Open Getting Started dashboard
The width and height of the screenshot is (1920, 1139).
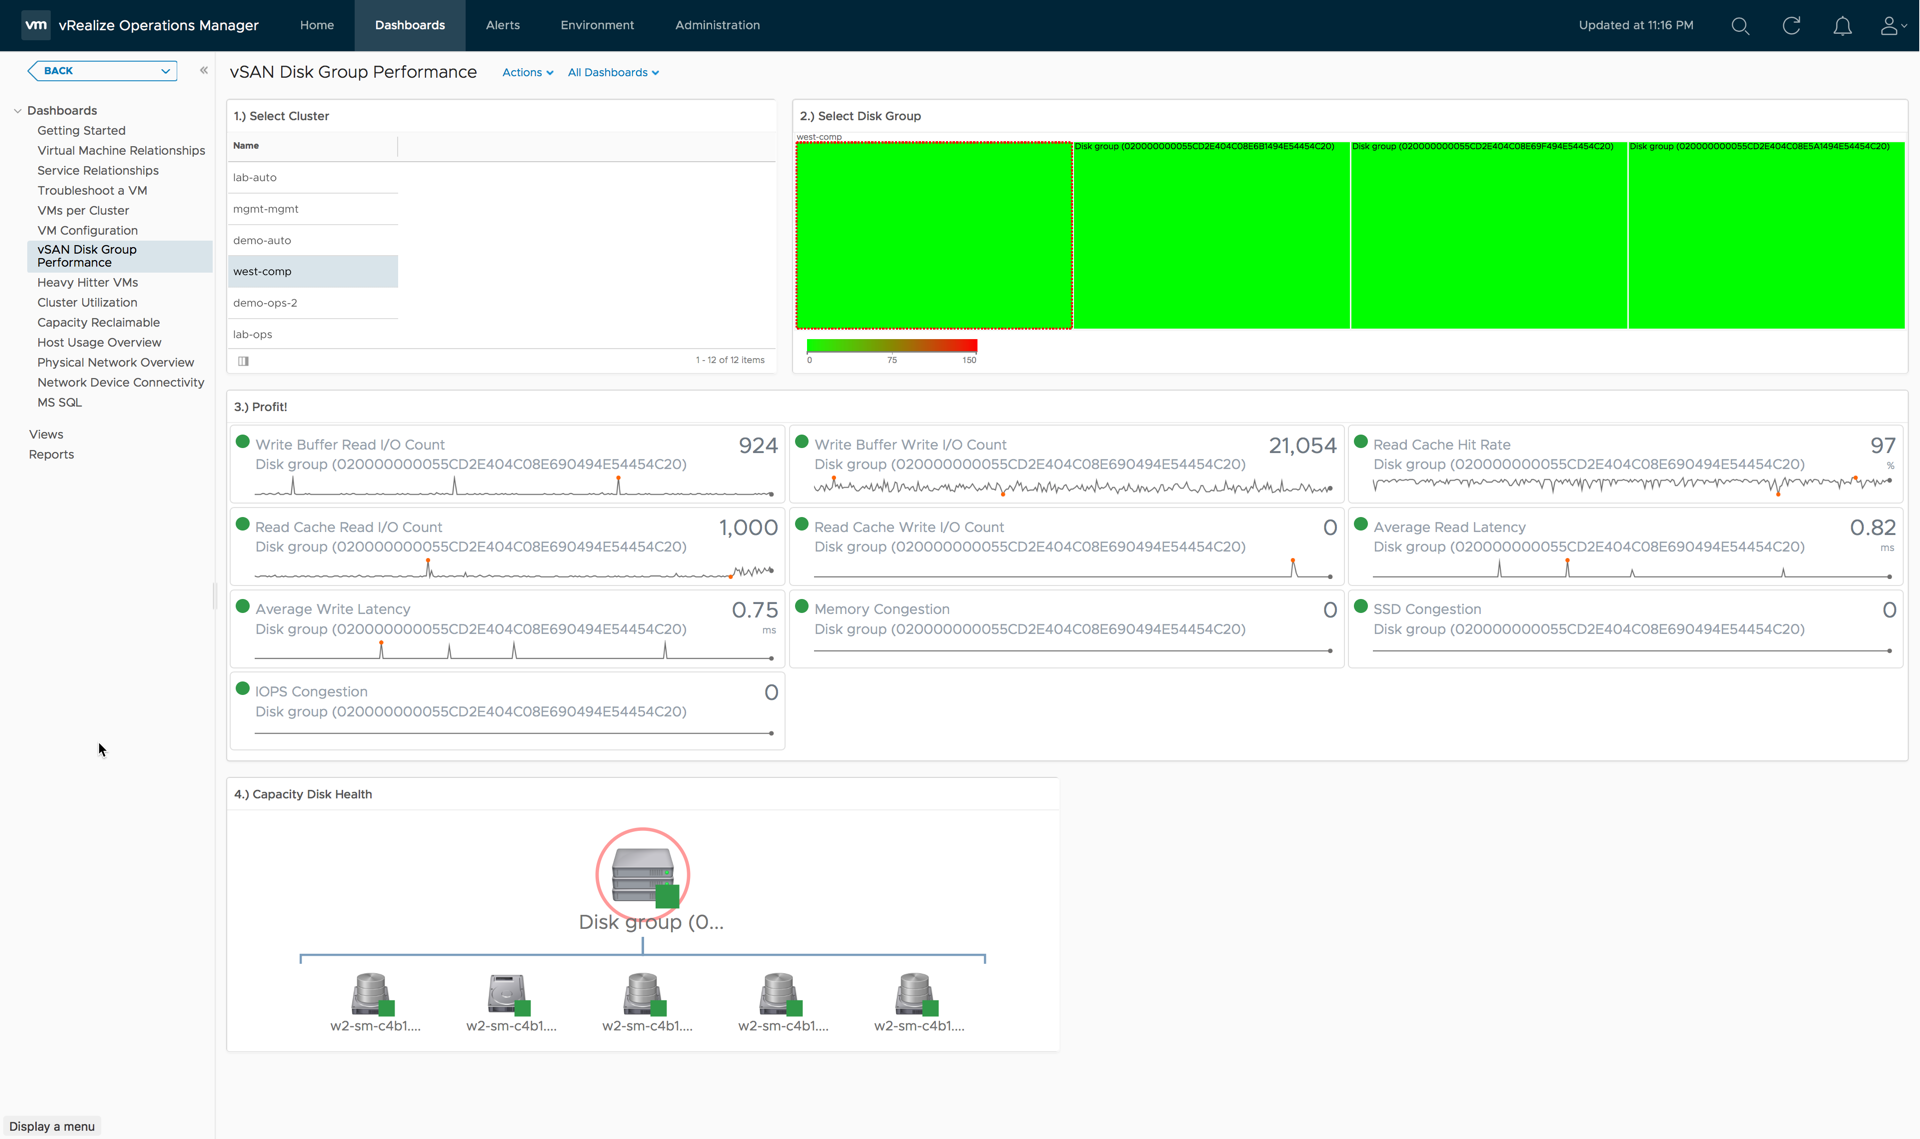tap(81, 130)
